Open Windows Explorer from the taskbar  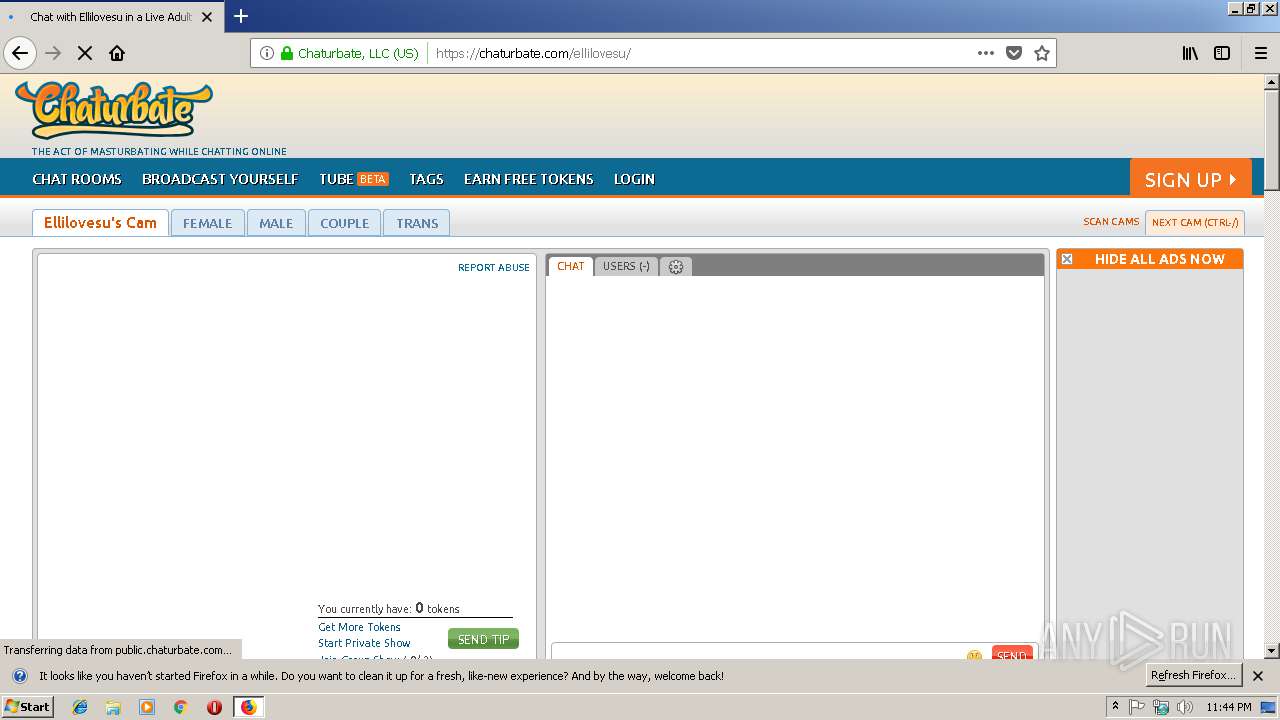113,707
